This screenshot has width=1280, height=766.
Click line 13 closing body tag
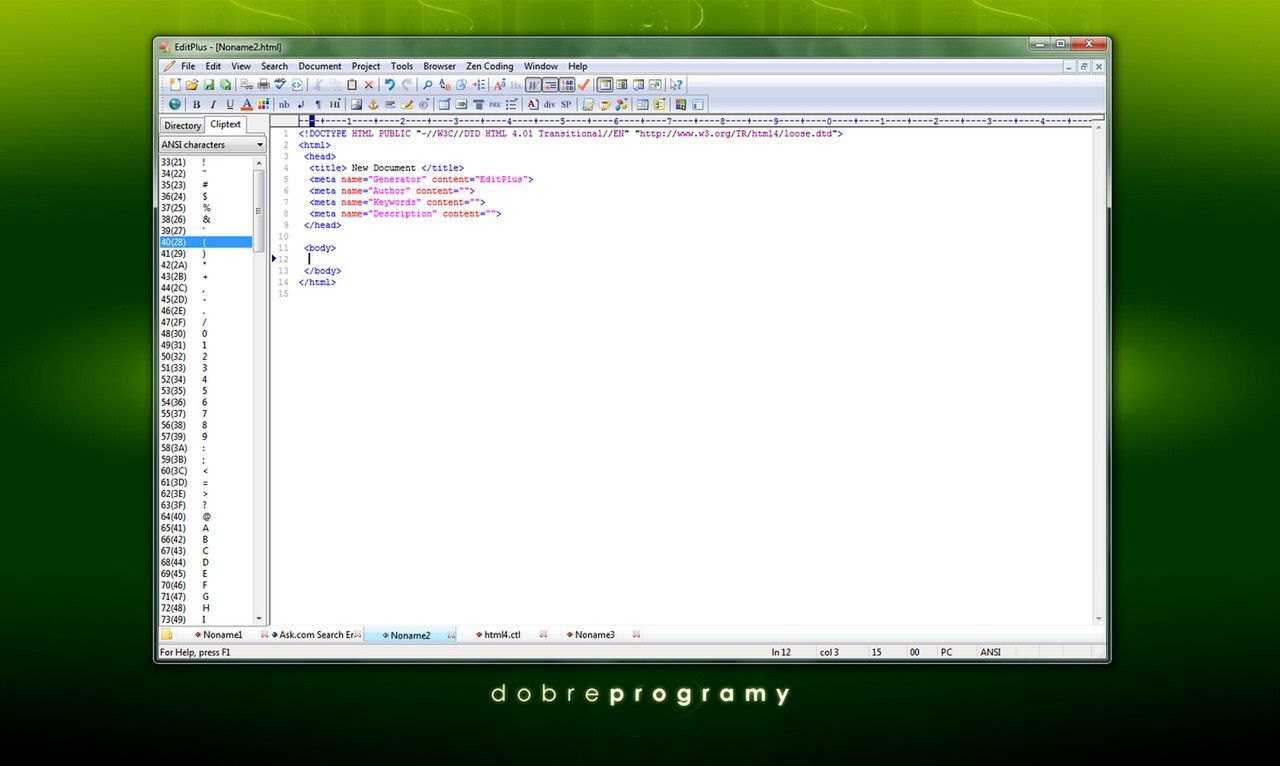[x=323, y=271]
